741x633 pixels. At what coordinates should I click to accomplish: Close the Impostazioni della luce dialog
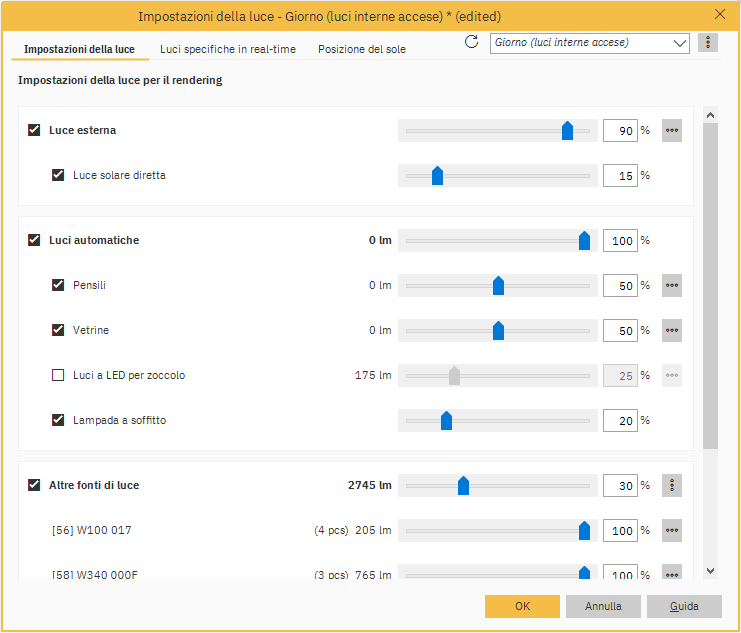pyautogui.click(x=720, y=15)
